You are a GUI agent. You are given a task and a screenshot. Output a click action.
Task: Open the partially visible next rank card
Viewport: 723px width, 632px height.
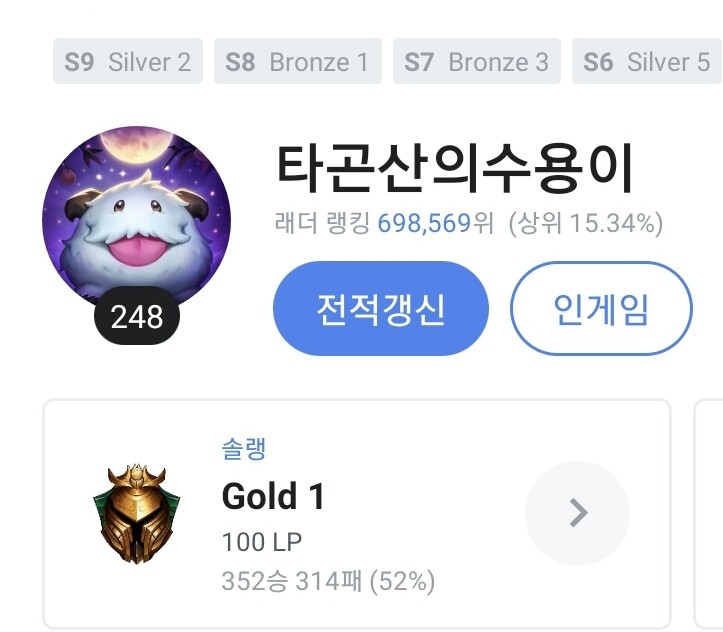(x=708, y=514)
